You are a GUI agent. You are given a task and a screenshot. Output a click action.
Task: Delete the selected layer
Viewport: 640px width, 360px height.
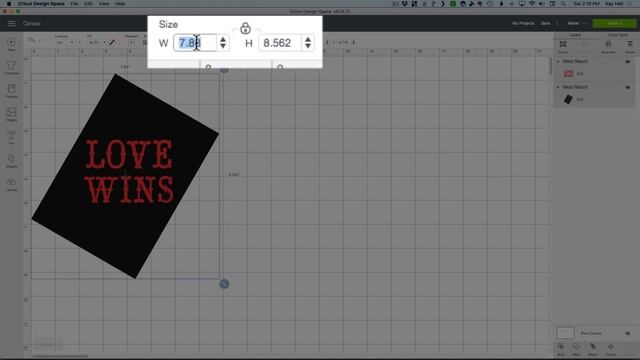630,46
